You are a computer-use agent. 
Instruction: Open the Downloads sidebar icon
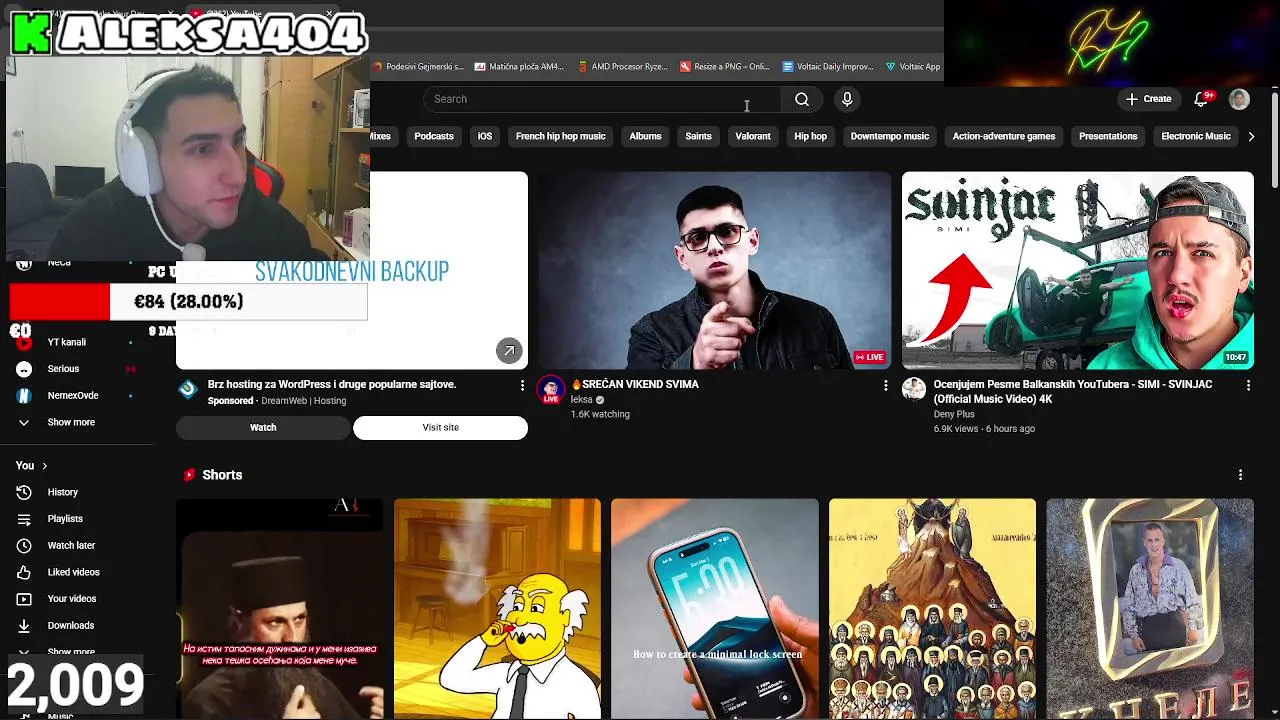[x=24, y=625]
